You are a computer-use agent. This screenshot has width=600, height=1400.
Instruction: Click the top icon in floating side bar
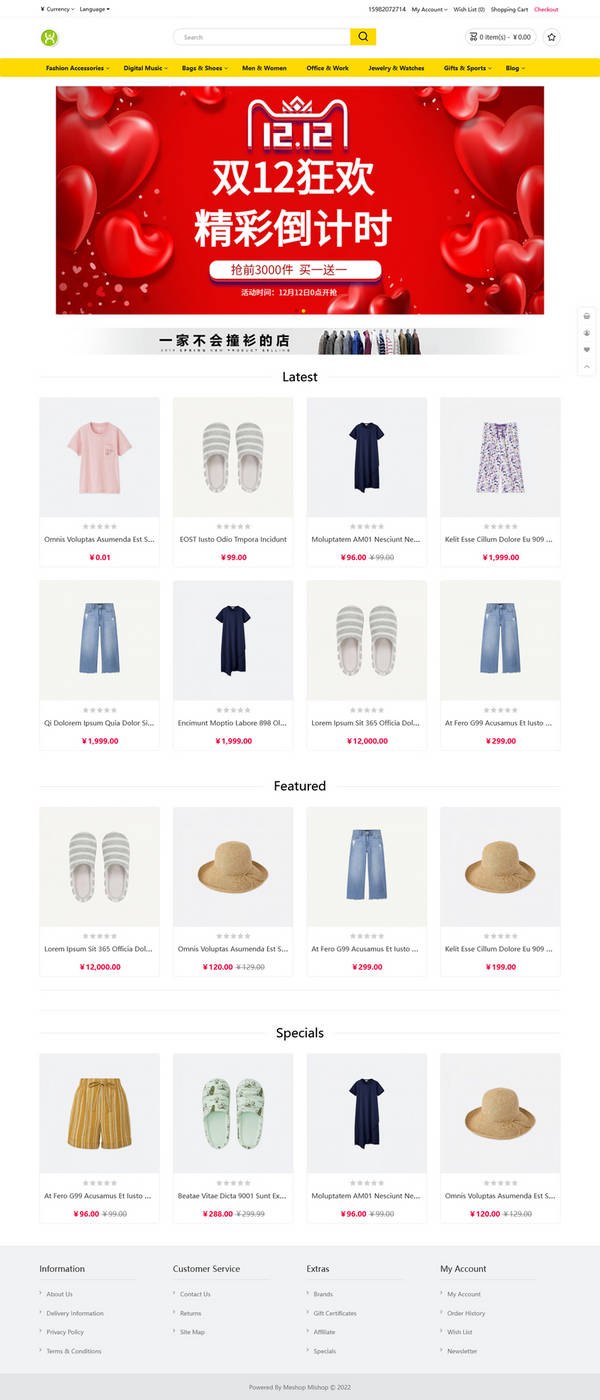tap(587, 315)
